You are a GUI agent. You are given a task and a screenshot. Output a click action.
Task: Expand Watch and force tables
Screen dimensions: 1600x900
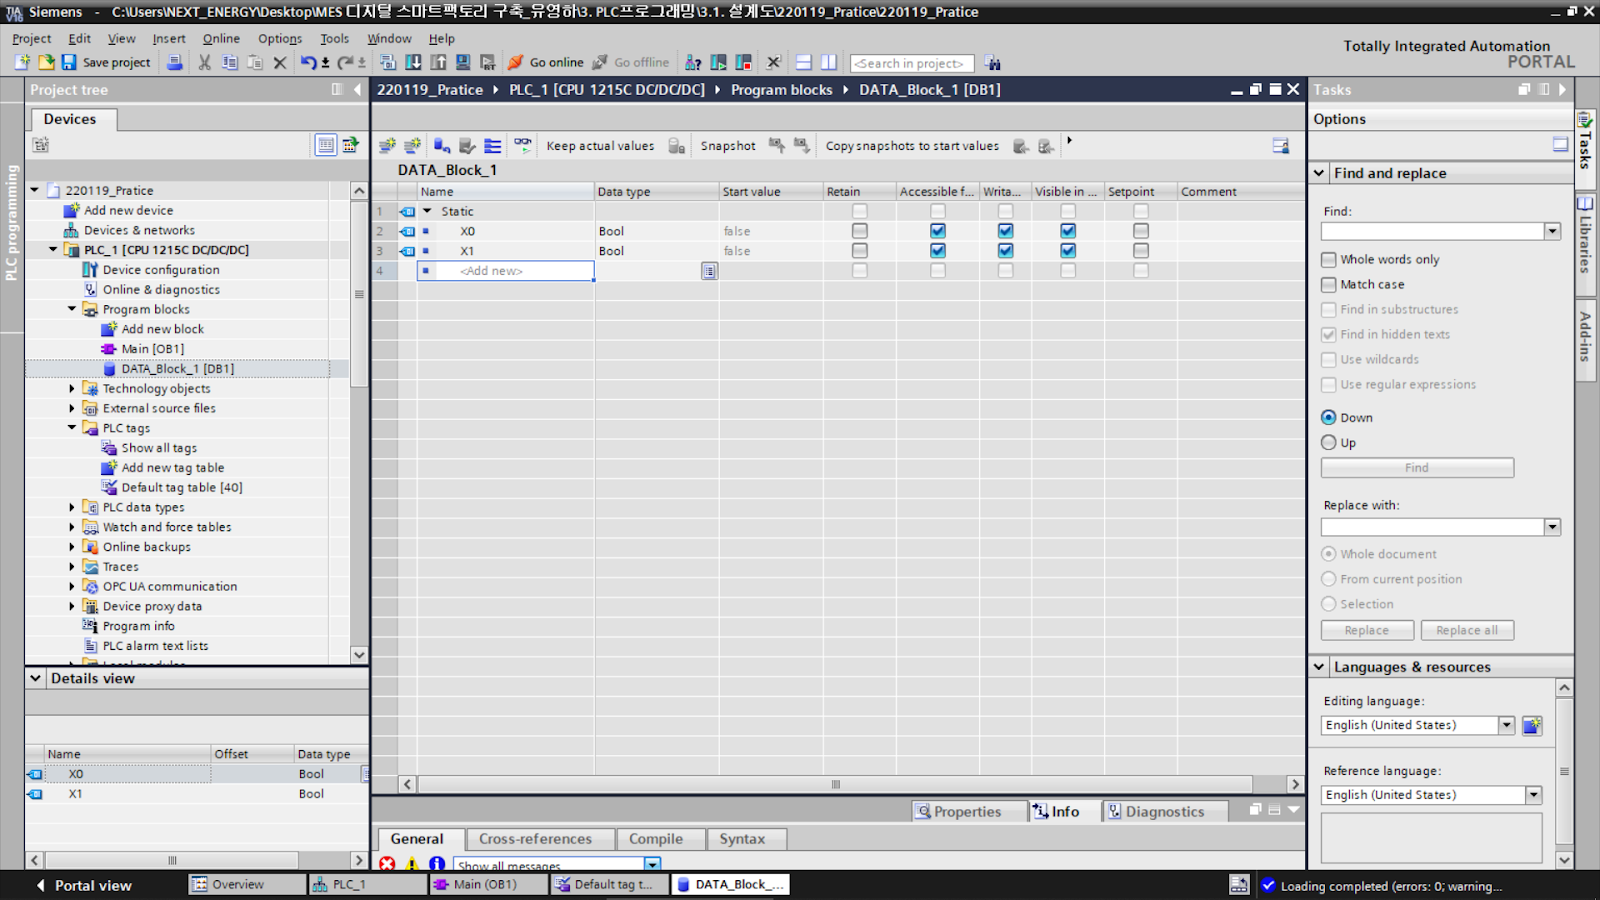tap(72, 527)
